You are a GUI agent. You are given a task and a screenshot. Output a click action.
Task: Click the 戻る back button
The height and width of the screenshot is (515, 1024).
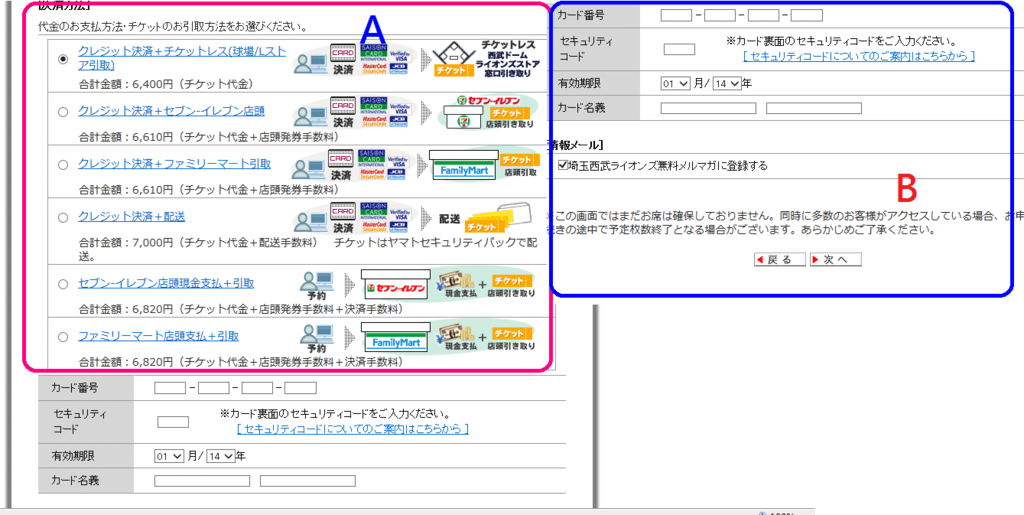point(780,260)
